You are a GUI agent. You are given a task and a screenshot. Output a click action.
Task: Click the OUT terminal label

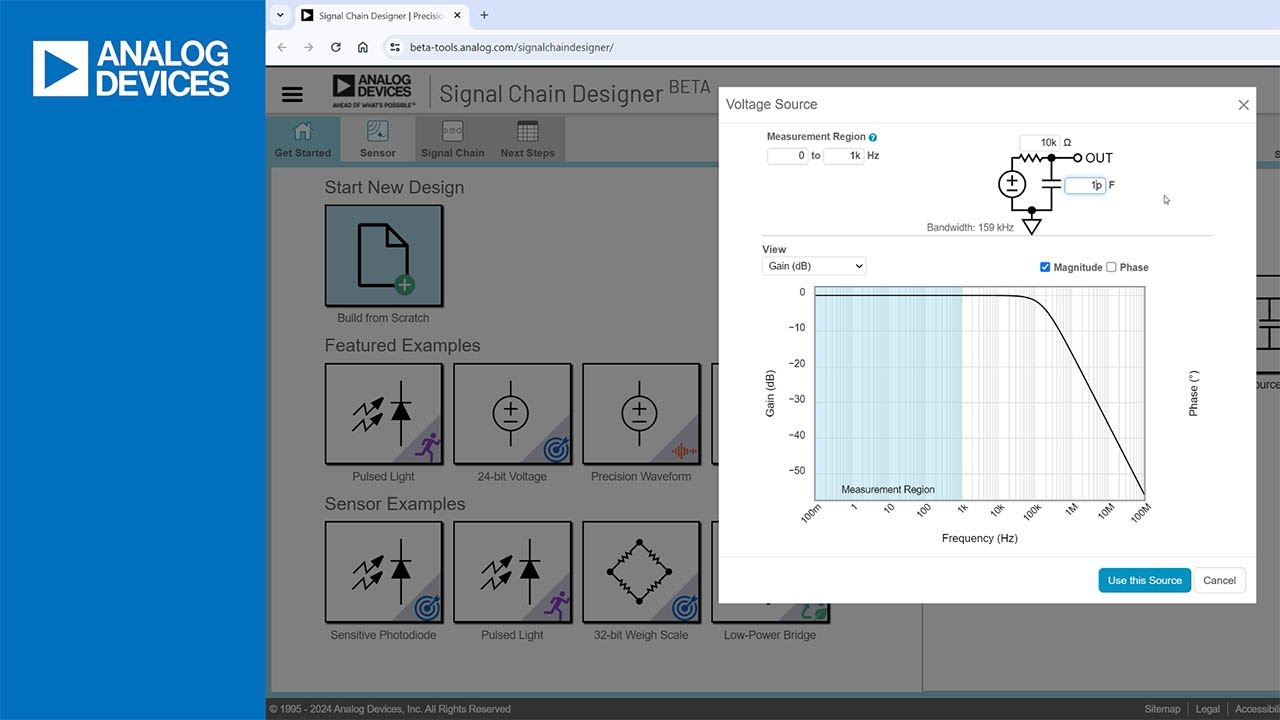click(x=1099, y=158)
